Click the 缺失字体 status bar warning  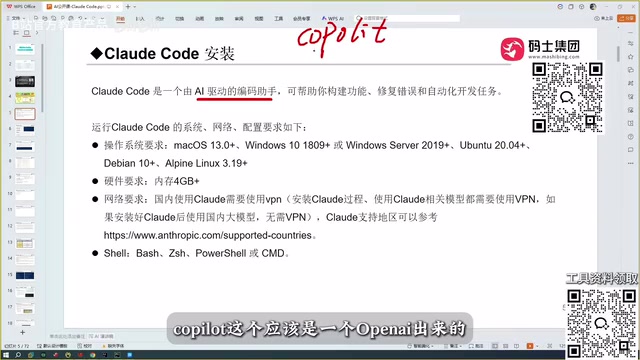coord(113,346)
